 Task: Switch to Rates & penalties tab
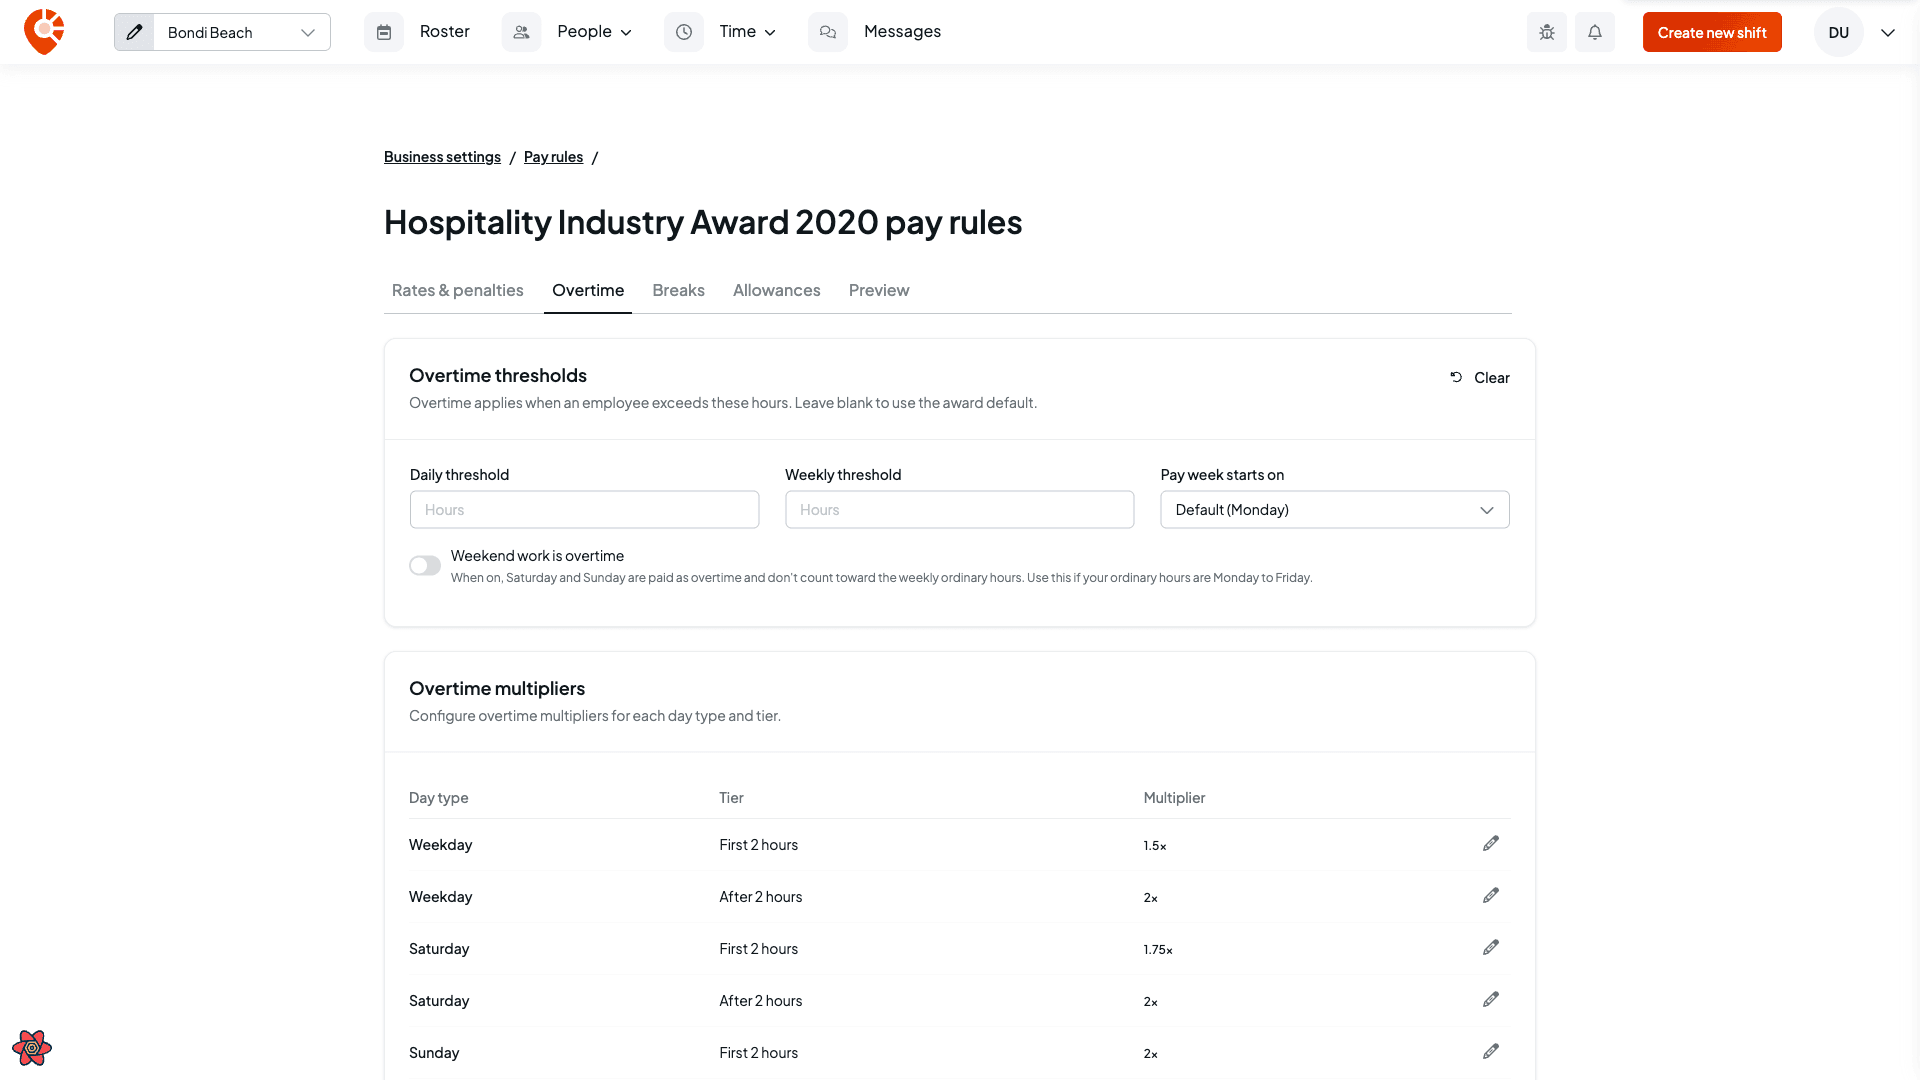458,290
